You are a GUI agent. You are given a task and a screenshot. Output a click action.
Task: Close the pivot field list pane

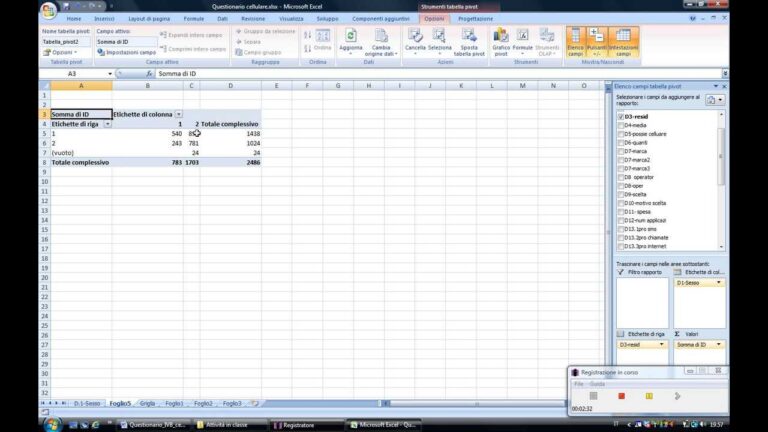tap(724, 86)
